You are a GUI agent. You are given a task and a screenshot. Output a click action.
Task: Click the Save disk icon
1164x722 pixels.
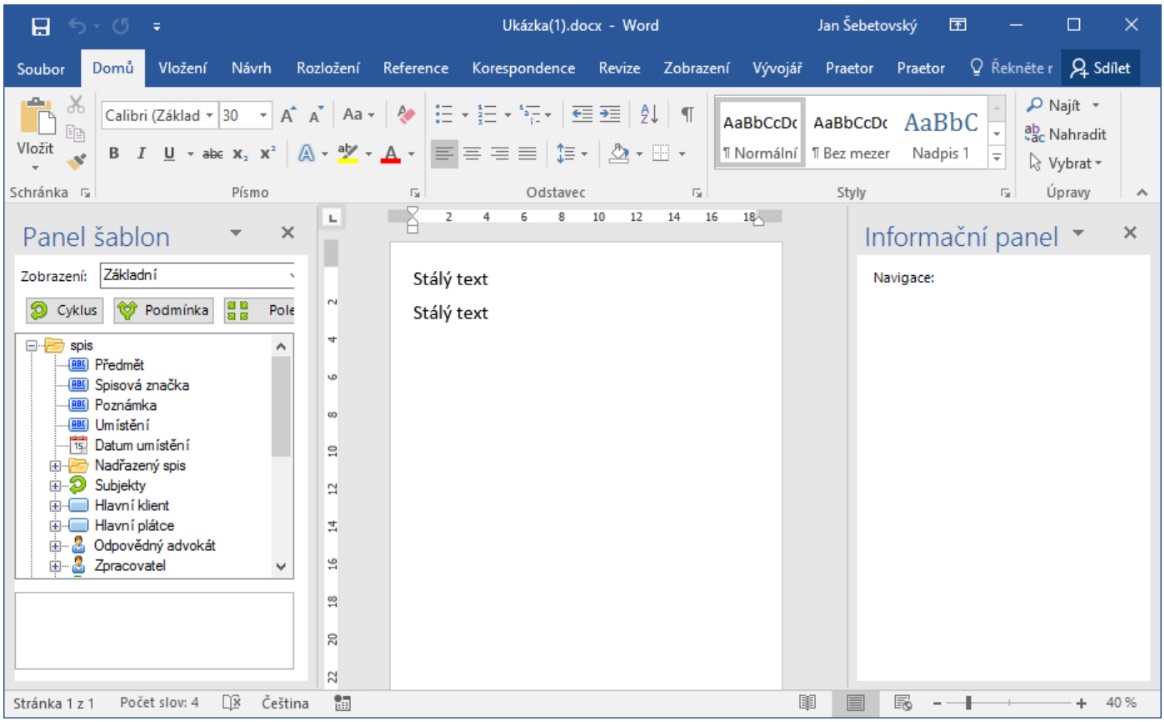(41, 26)
